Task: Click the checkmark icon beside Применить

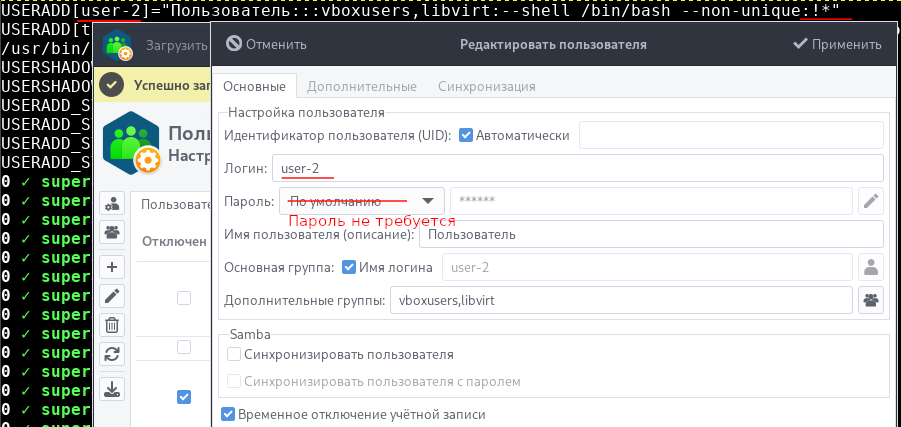Action: 800,44
